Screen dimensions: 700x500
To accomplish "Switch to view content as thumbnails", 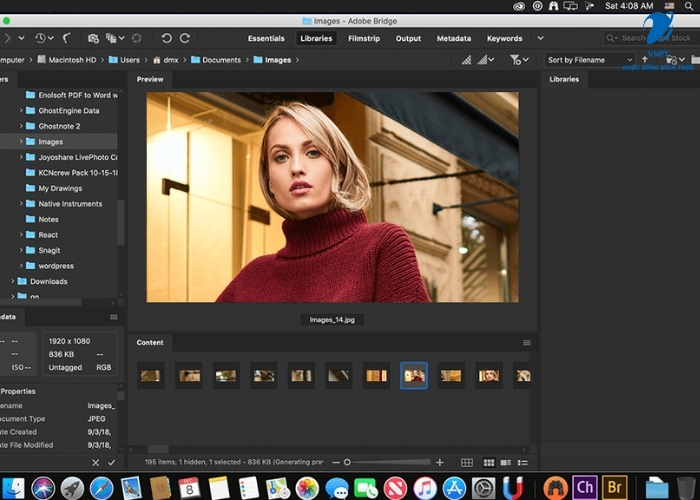I will point(489,462).
